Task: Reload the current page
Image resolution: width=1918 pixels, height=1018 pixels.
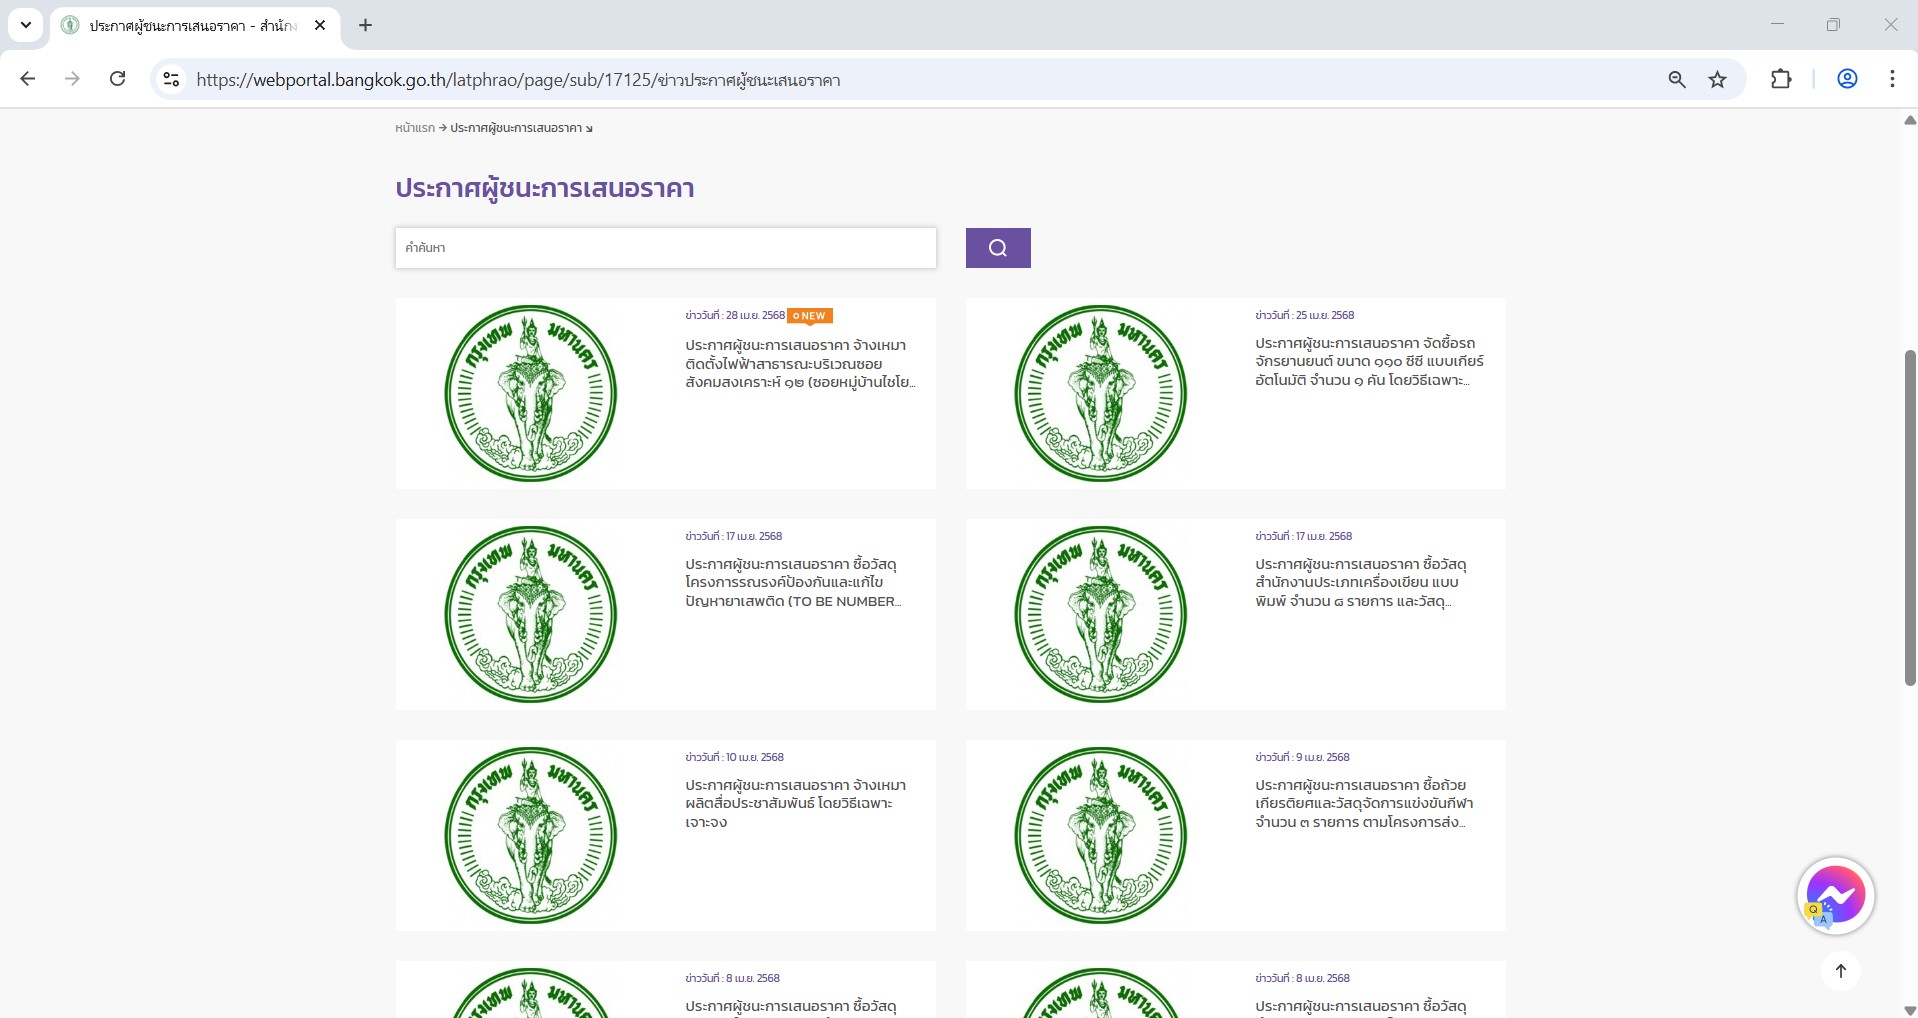Action: [x=117, y=79]
